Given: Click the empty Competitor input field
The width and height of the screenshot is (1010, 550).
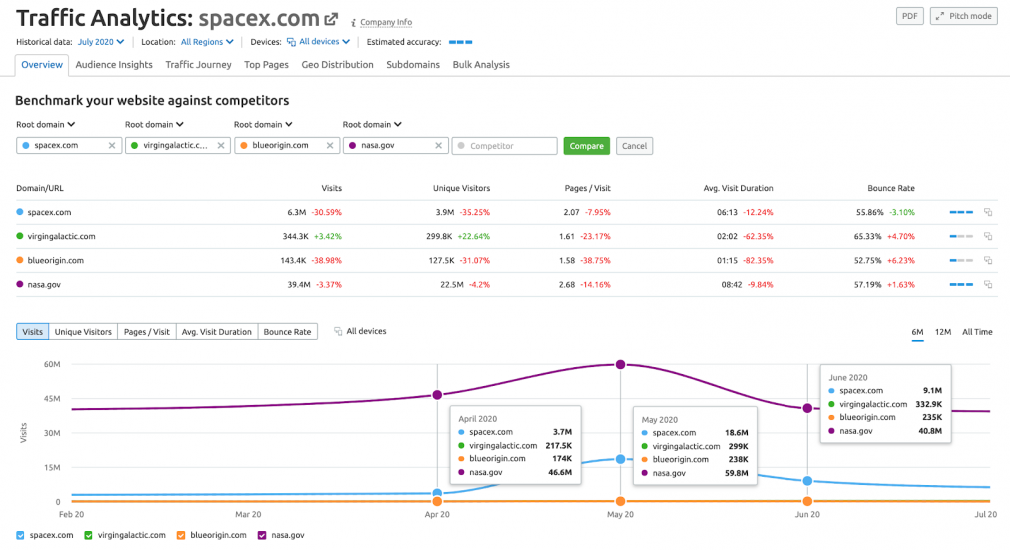Looking at the screenshot, I should coord(504,146).
